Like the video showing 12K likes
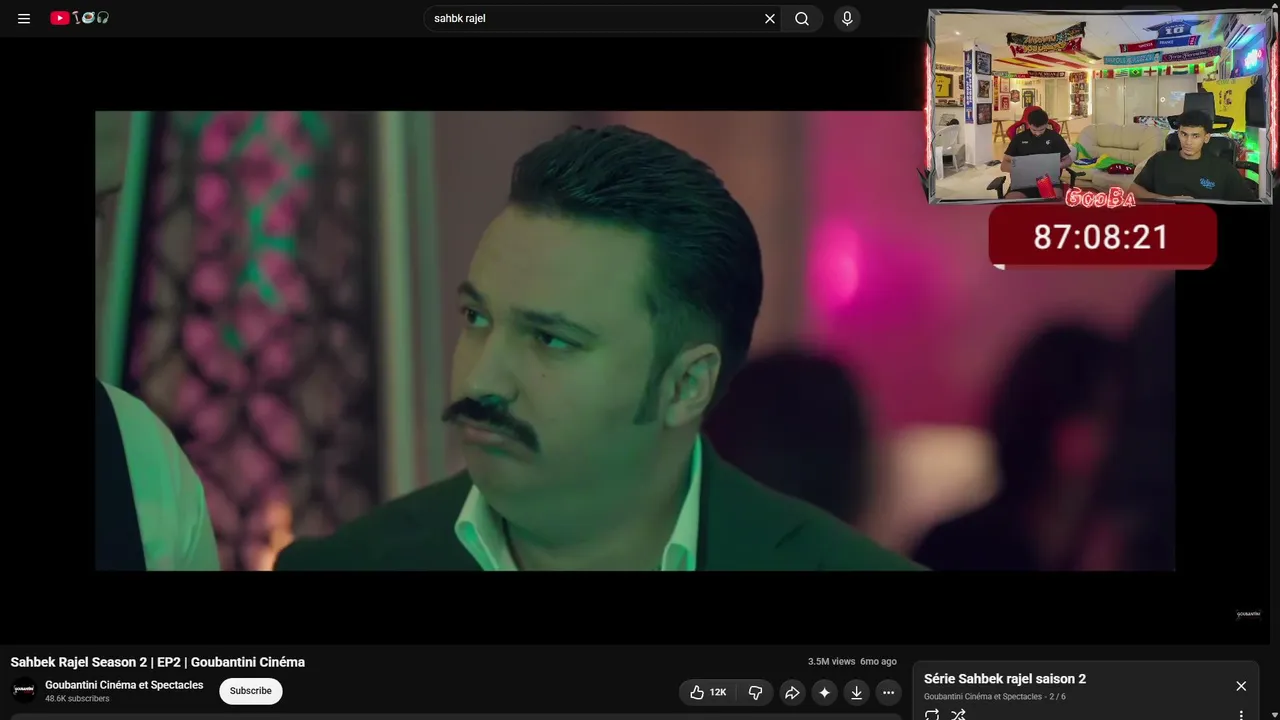Screen dimensions: 1280x720 (x=709, y=692)
